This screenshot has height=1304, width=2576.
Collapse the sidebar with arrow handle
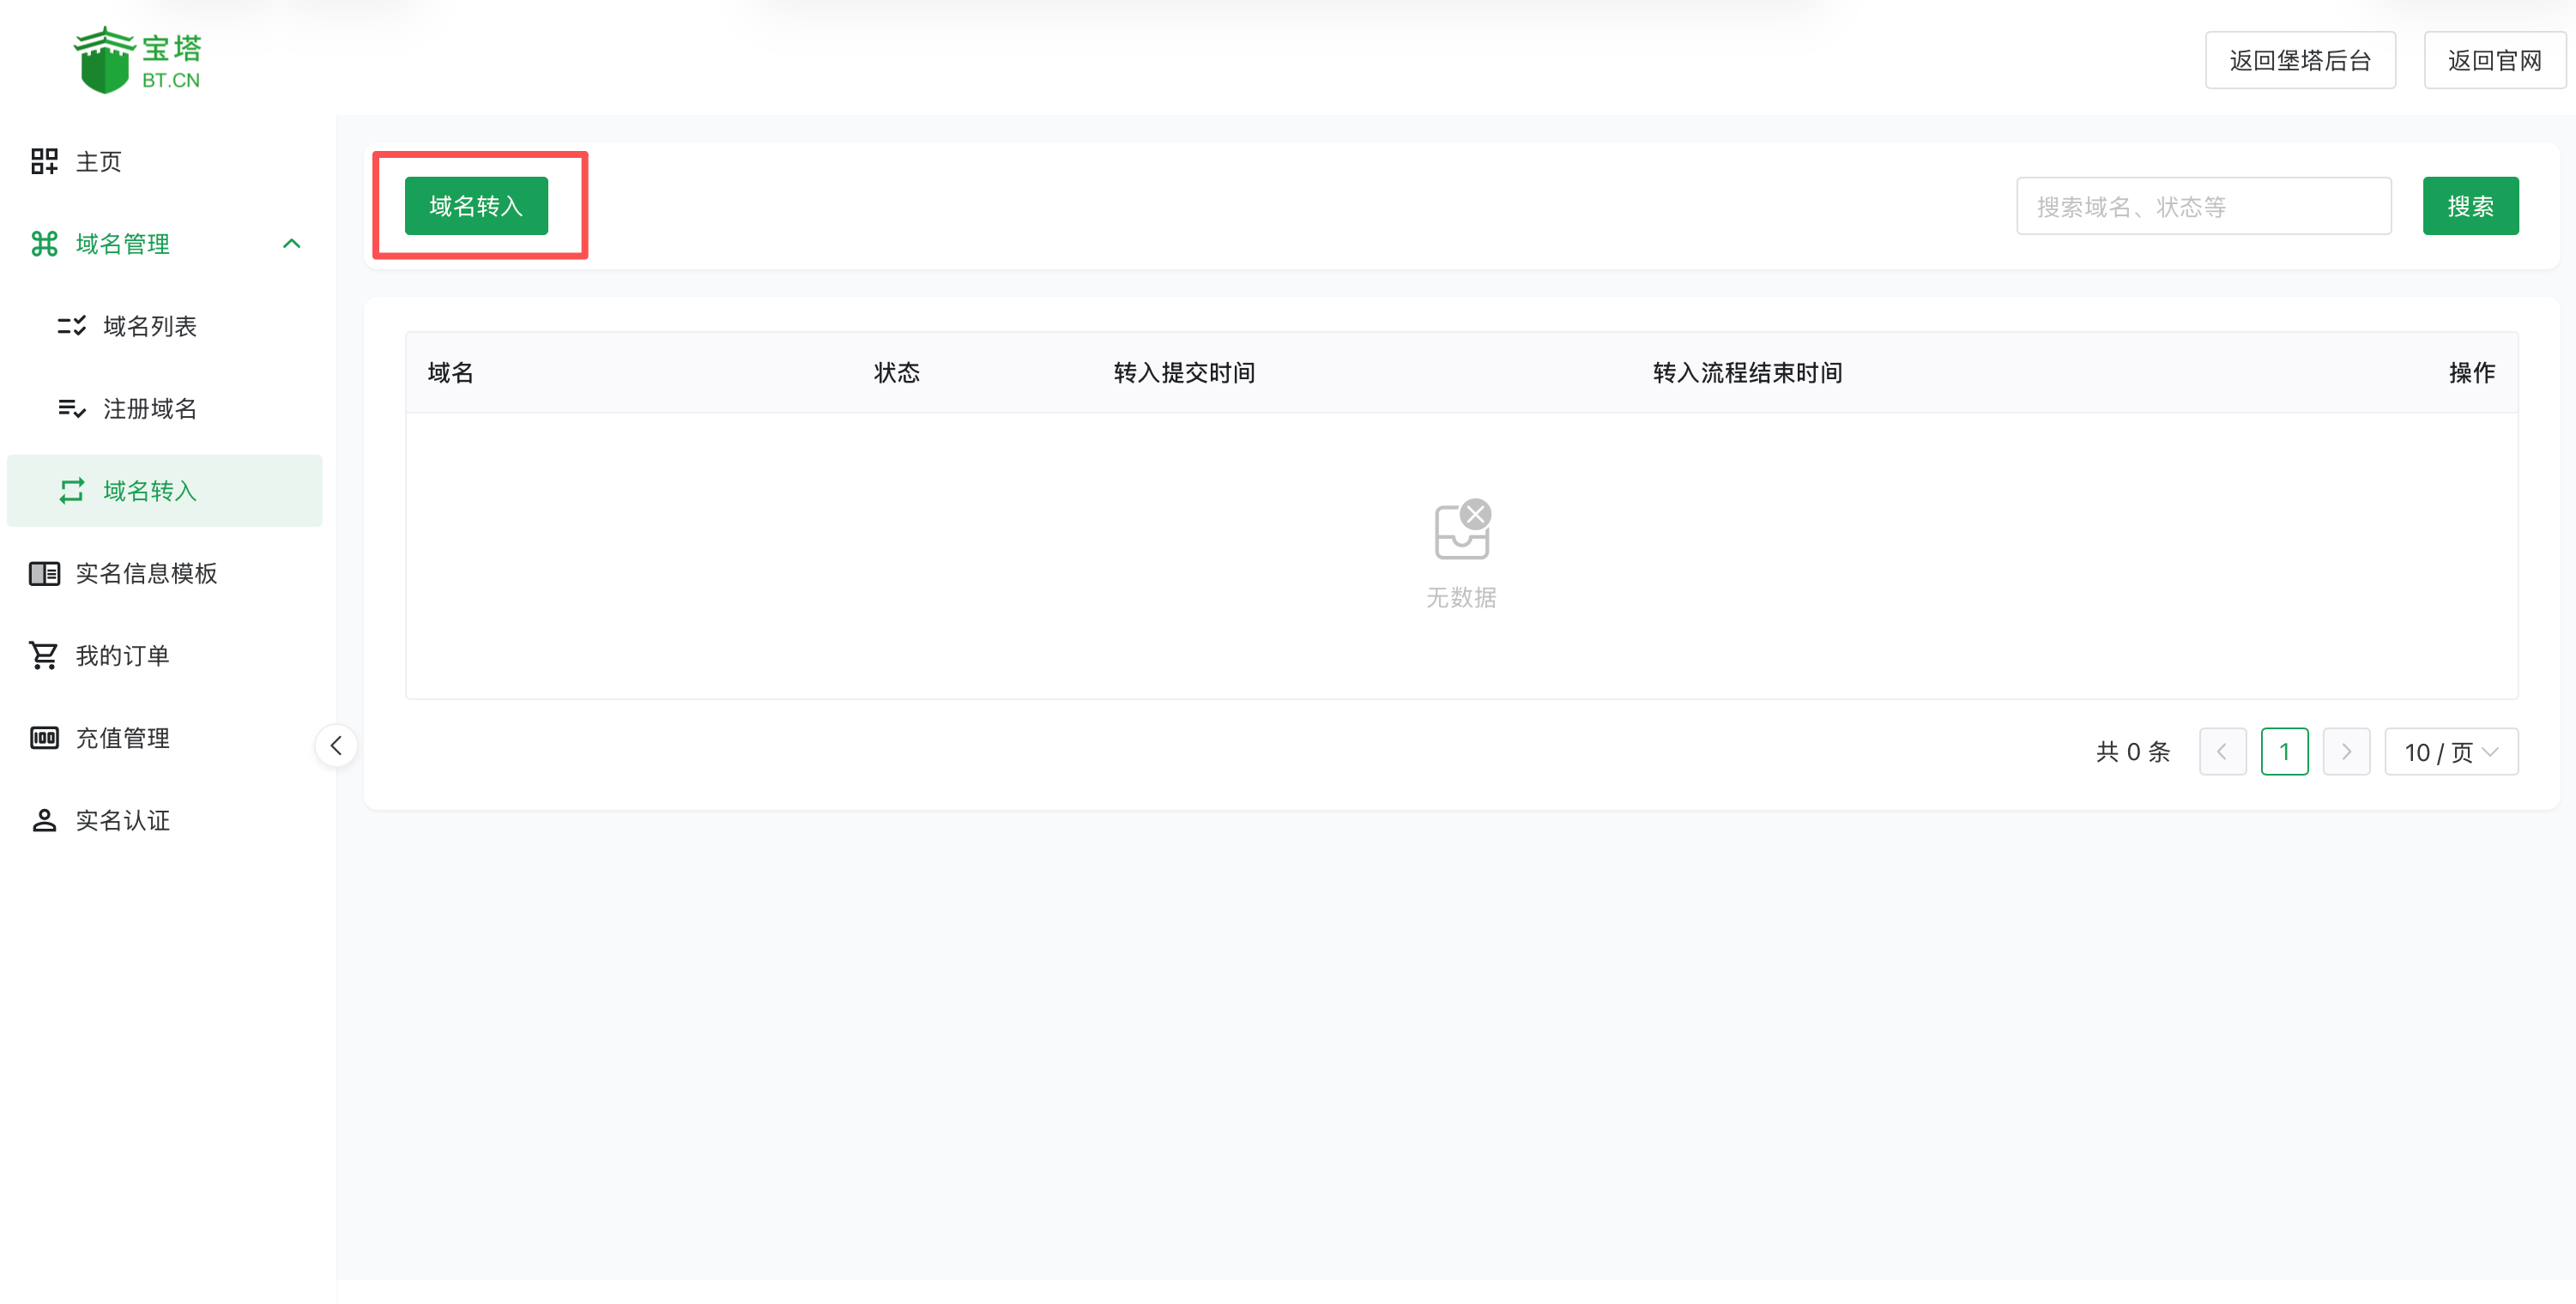pyautogui.click(x=336, y=745)
